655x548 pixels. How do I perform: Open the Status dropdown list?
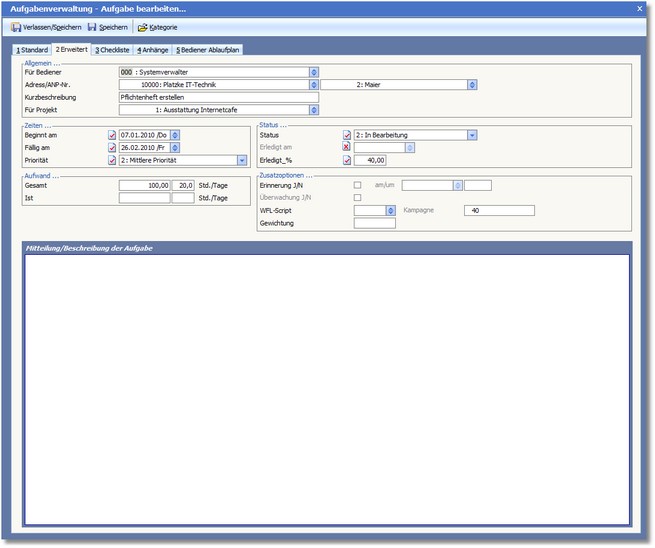pyautogui.click(x=472, y=135)
